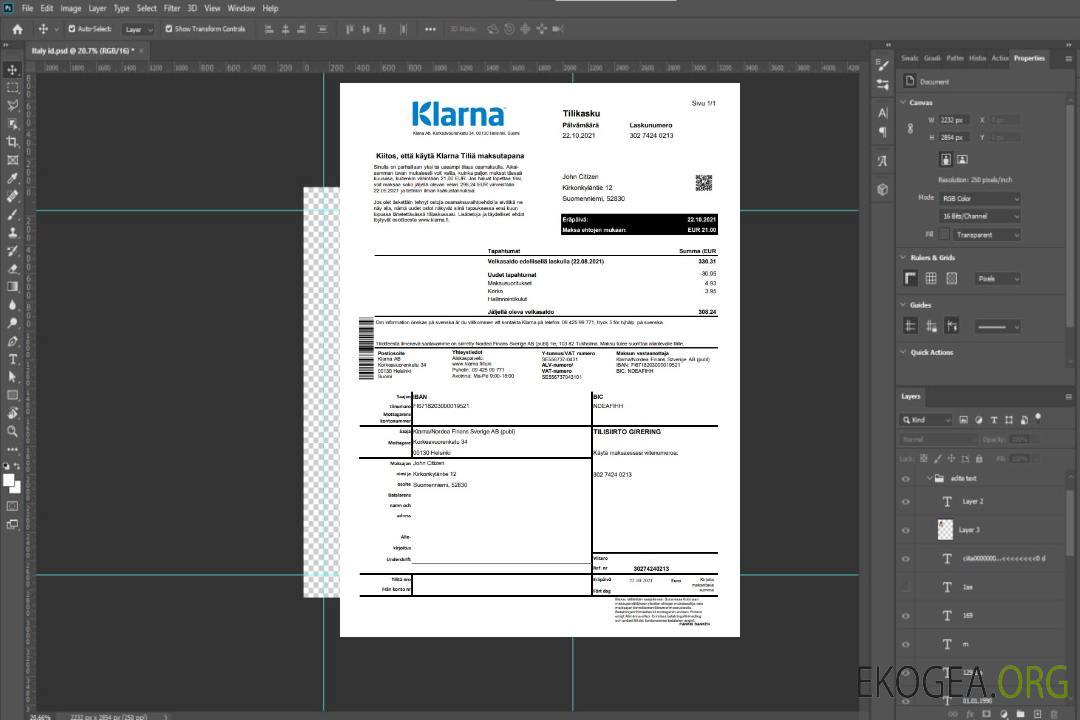Viewport: 1080px width, 720px height.
Task: Open the Layer menu
Action: tap(97, 8)
